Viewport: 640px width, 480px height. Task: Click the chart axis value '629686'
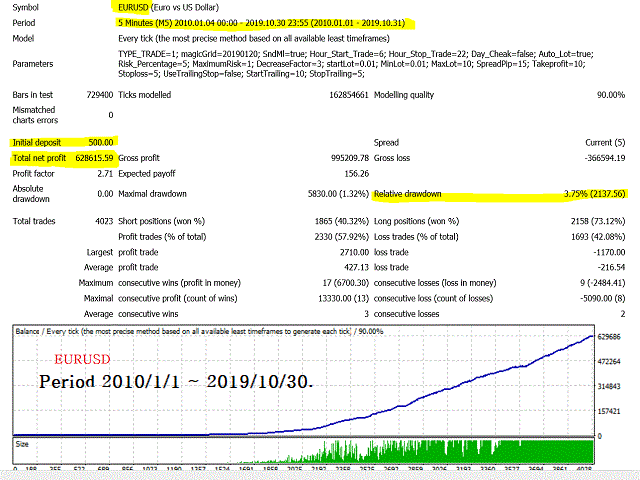[609, 337]
